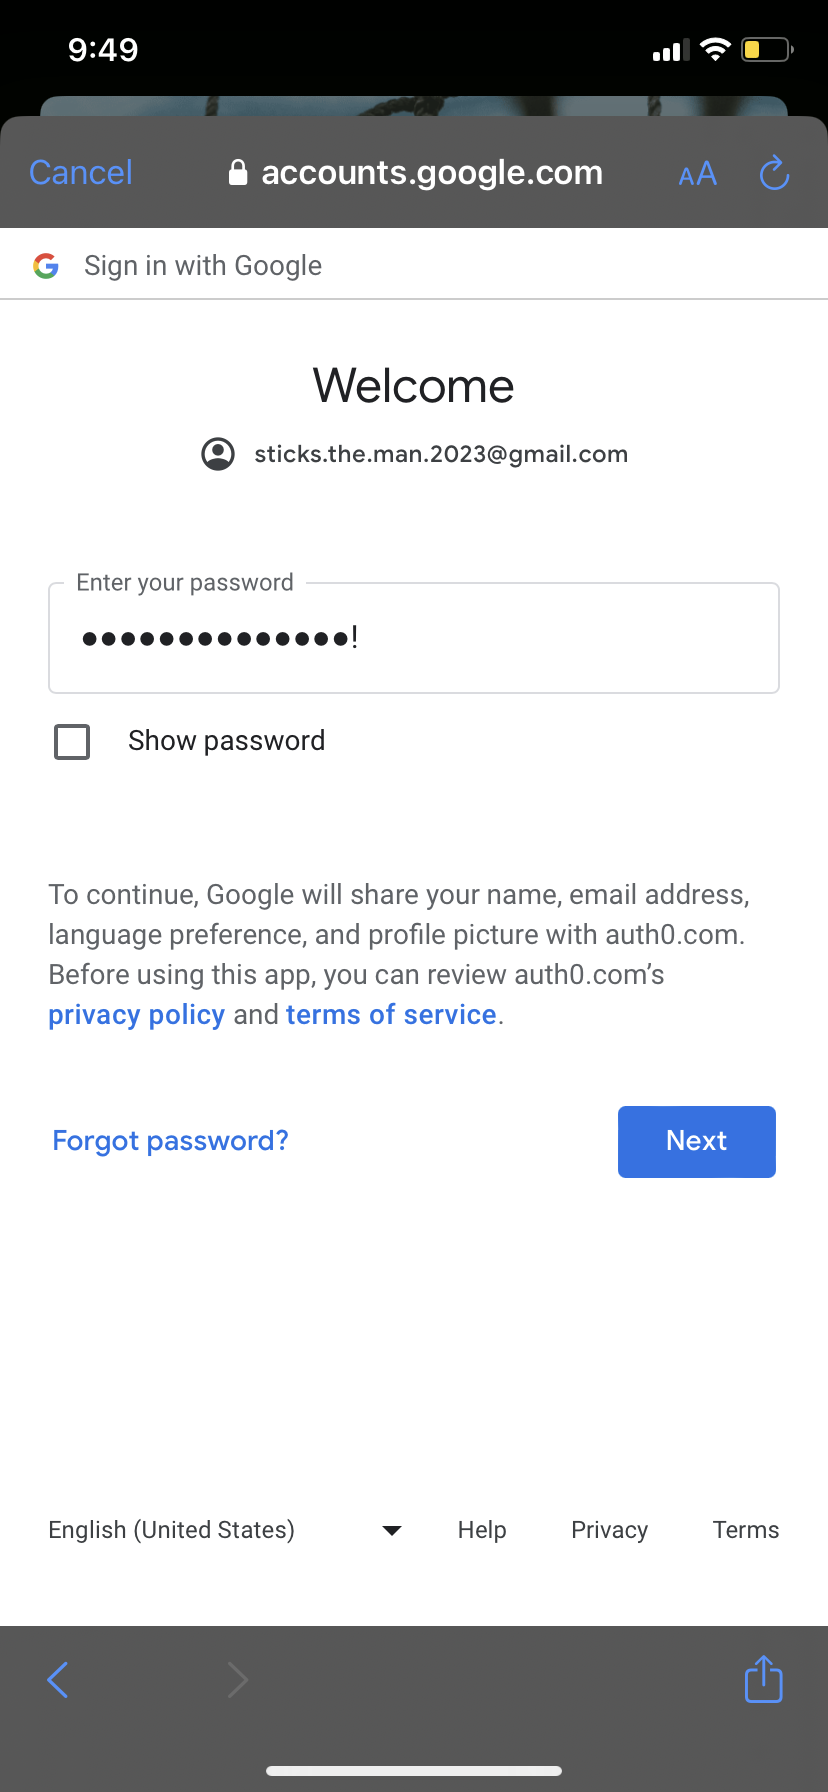
Task: Cancel the sign-in sheet
Action: tap(81, 172)
